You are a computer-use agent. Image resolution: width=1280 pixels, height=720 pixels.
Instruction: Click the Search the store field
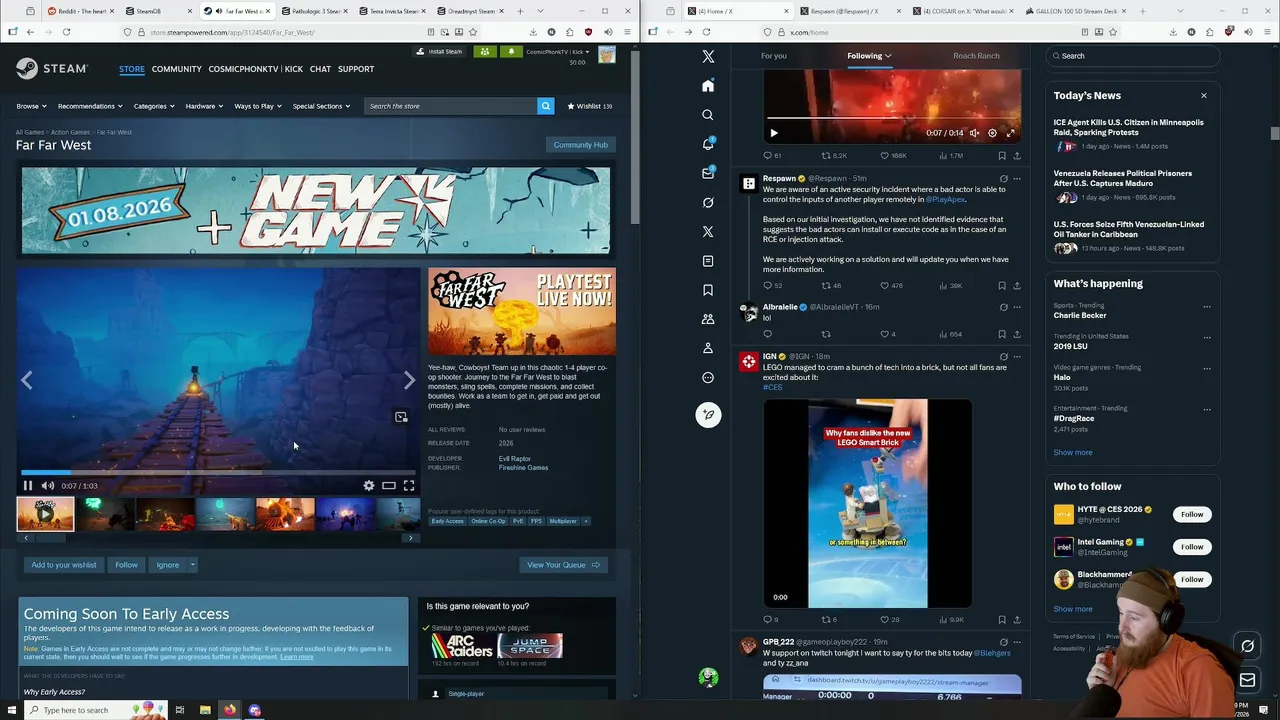[x=450, y=106]
